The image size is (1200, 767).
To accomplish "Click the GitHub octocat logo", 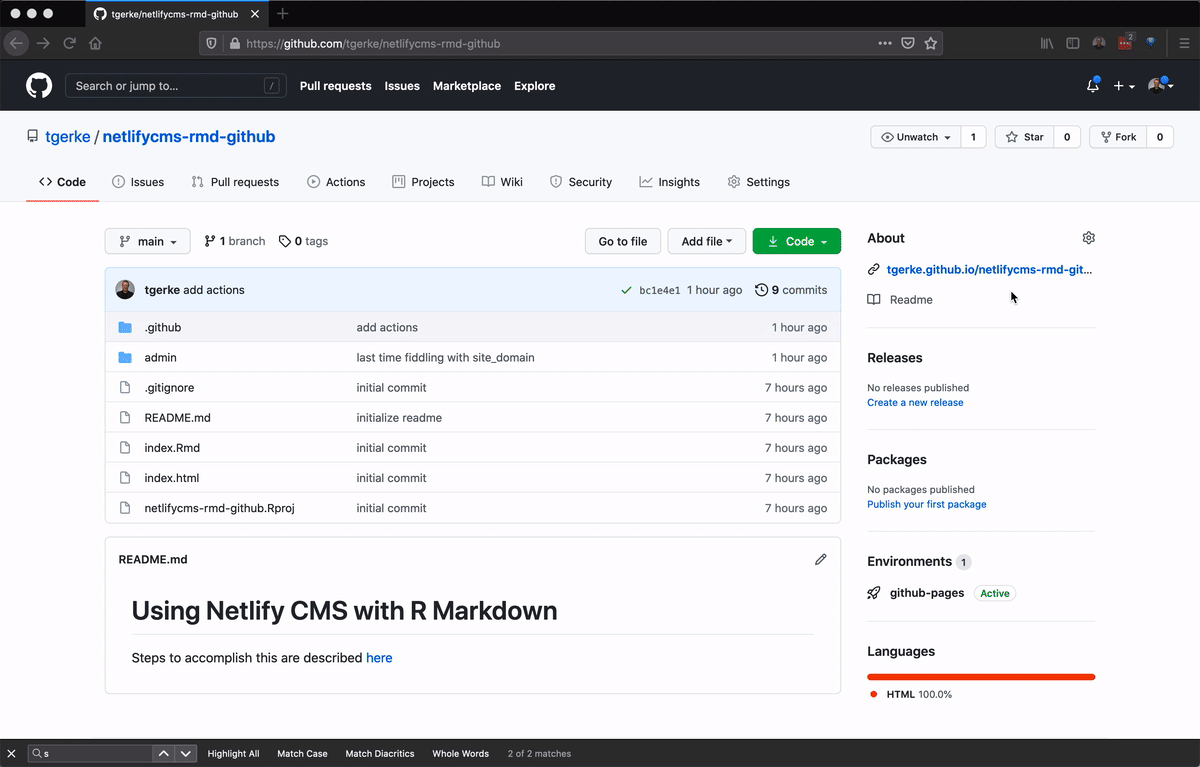I will [39, 86].
